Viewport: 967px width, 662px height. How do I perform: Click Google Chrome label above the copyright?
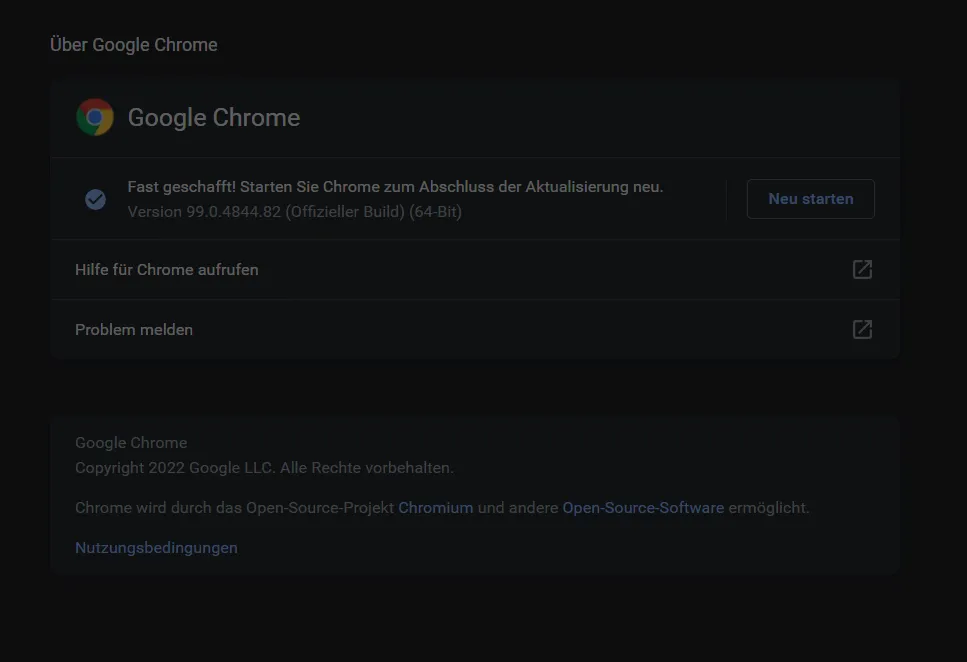pyautogui.click(x=131, y=443)
